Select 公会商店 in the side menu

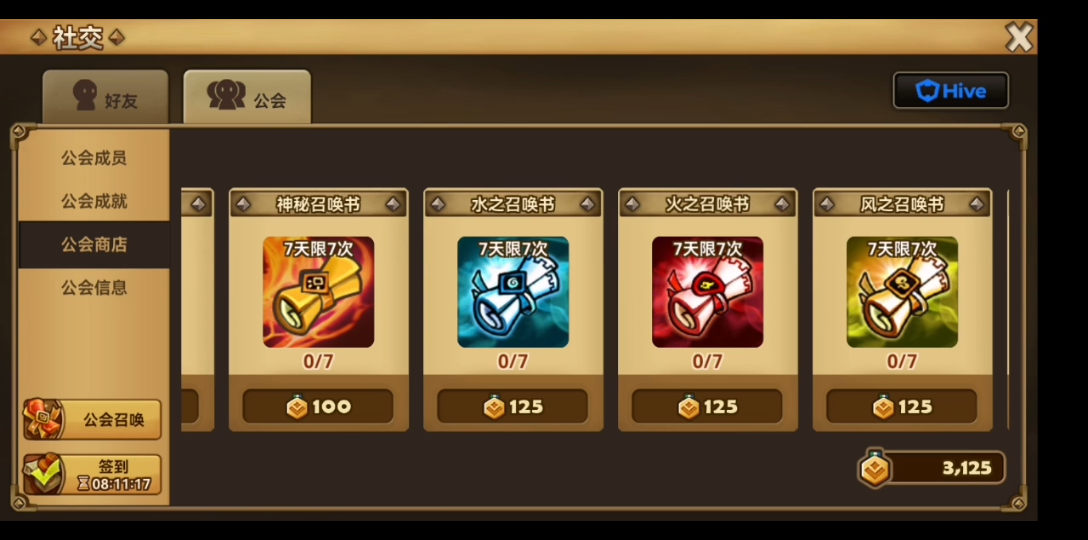coord(94,245)
